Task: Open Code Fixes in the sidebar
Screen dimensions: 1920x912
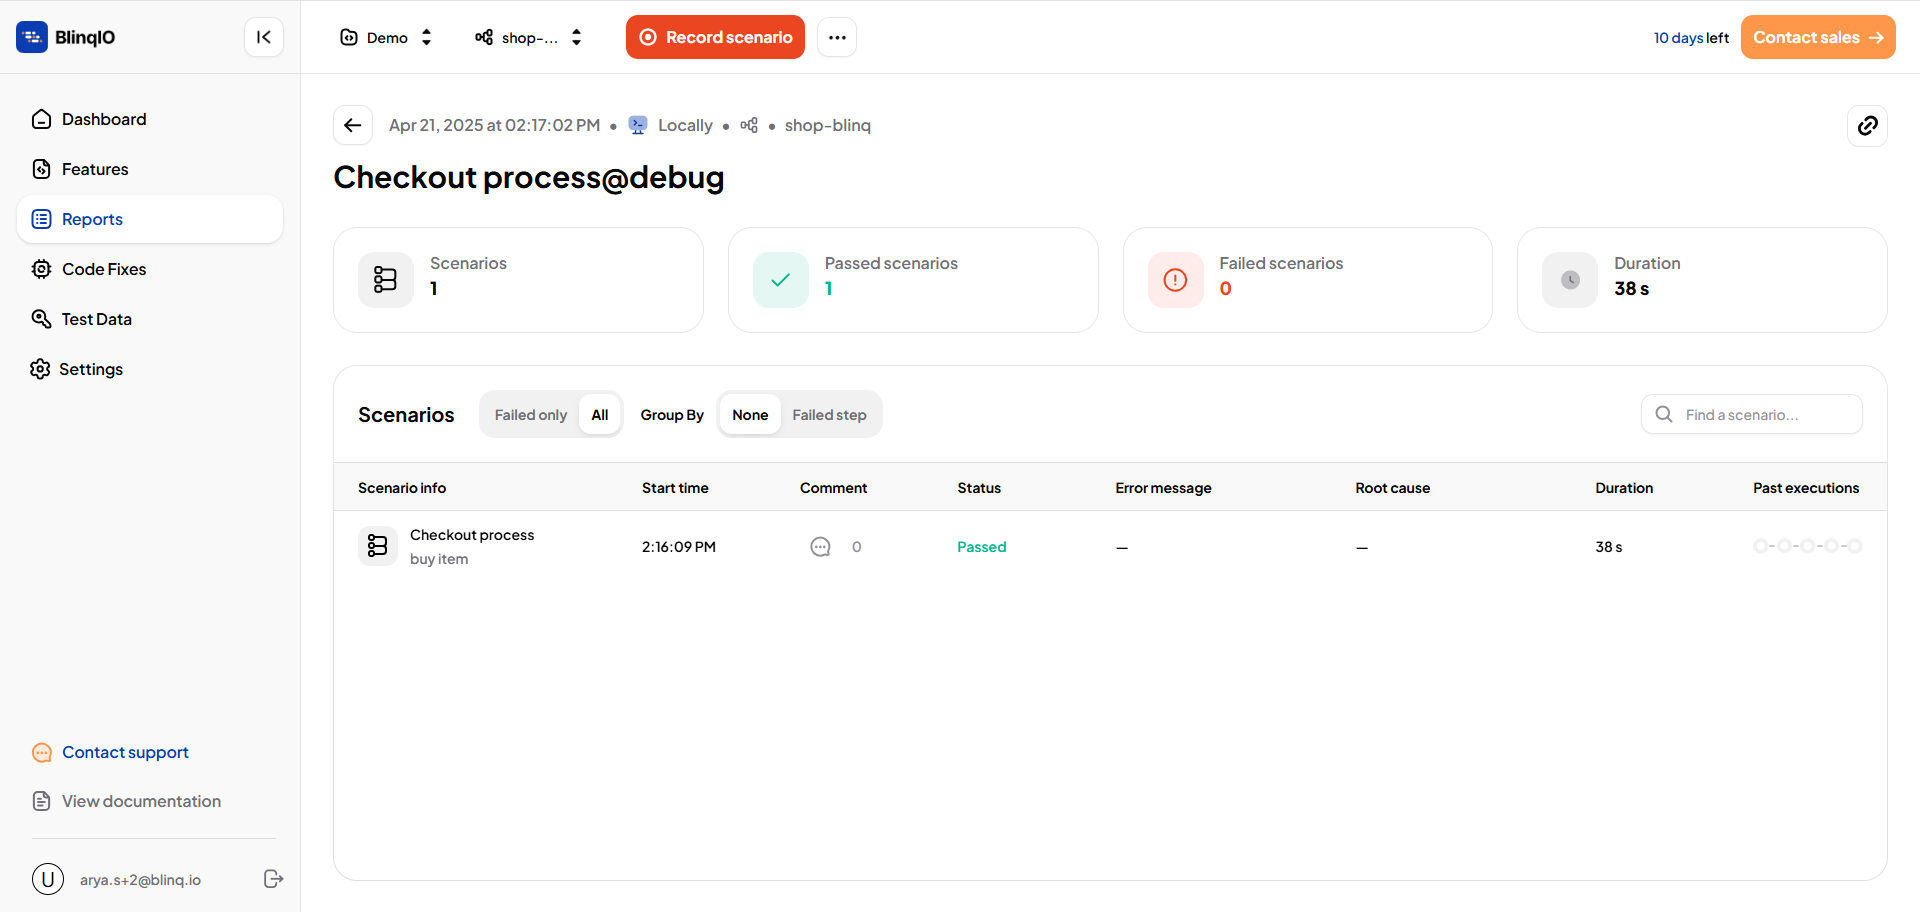Action: click(104, 269)
